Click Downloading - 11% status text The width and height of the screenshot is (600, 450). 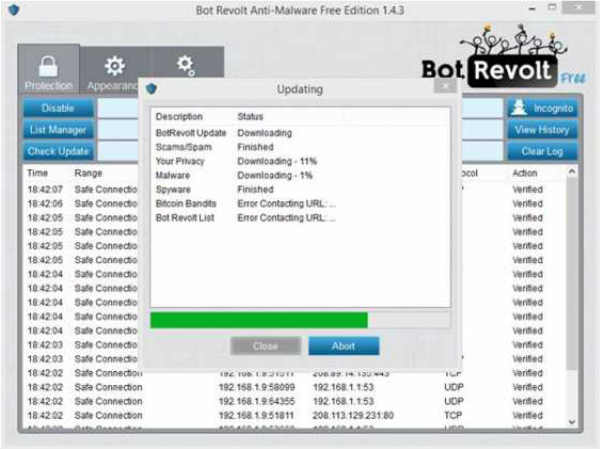pos(277,161)
